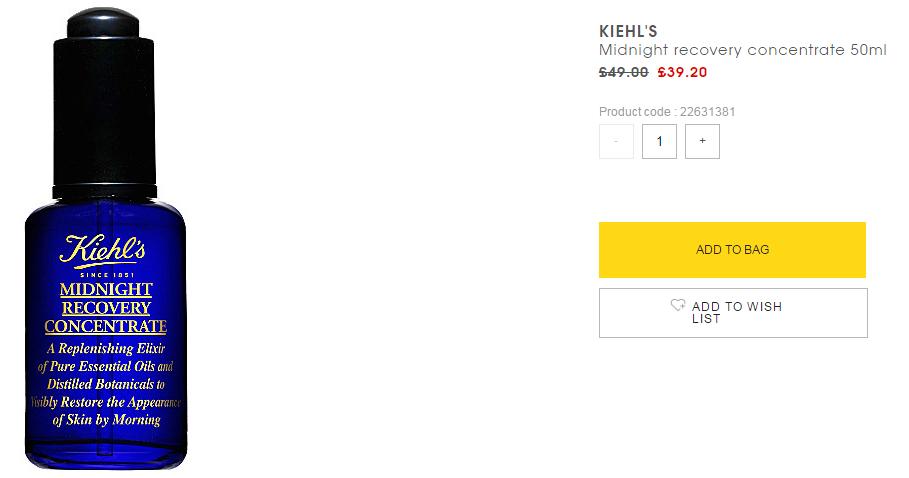Click the quantity input field
Viewport: 909px width, 478px height.
[x=659, y=141]
